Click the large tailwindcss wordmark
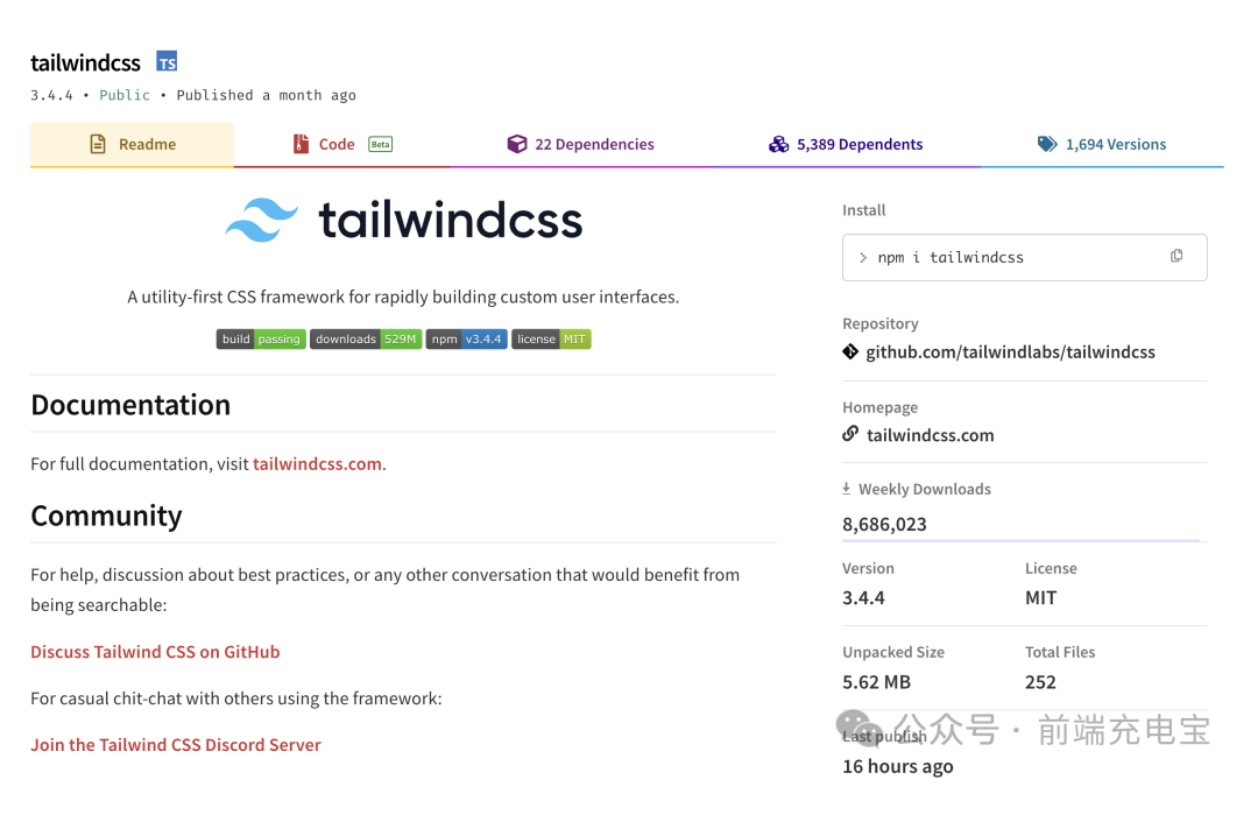 (450, 219)
